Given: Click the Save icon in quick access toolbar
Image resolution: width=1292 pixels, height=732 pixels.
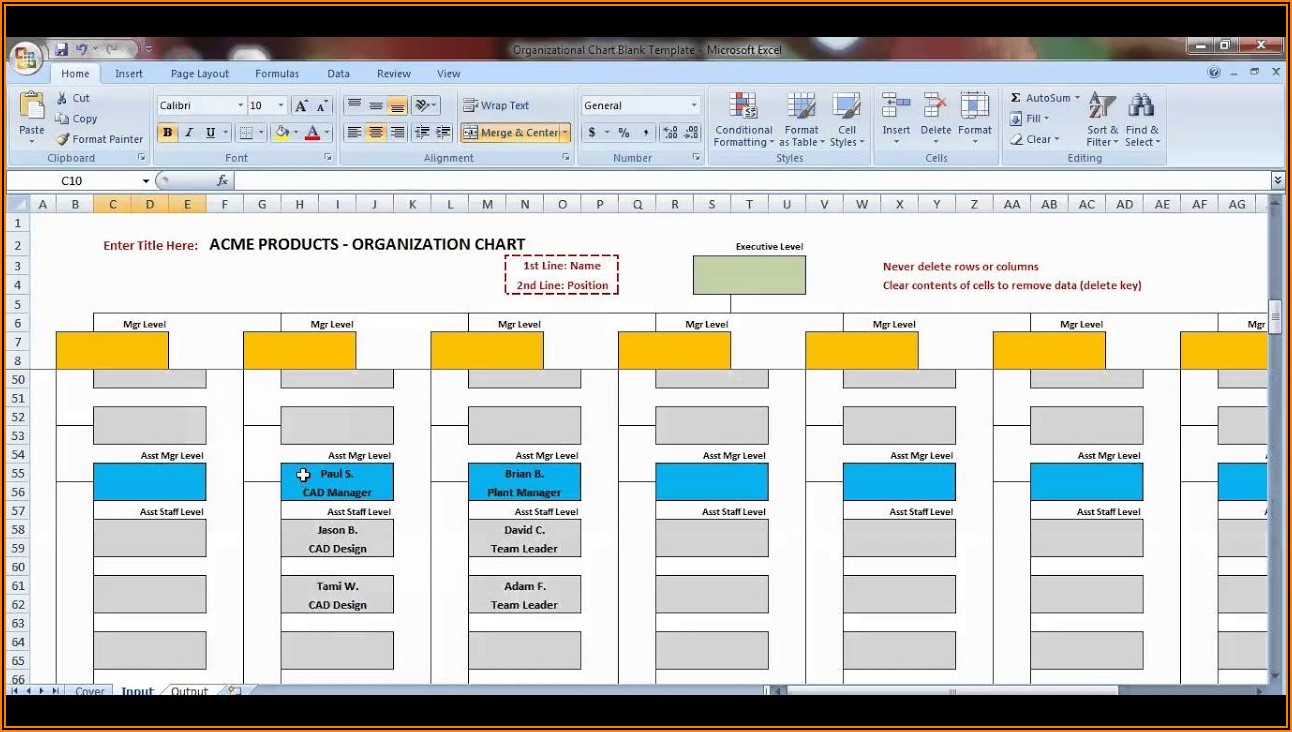Looking at the screenshot, I should [x=61, y=49].
